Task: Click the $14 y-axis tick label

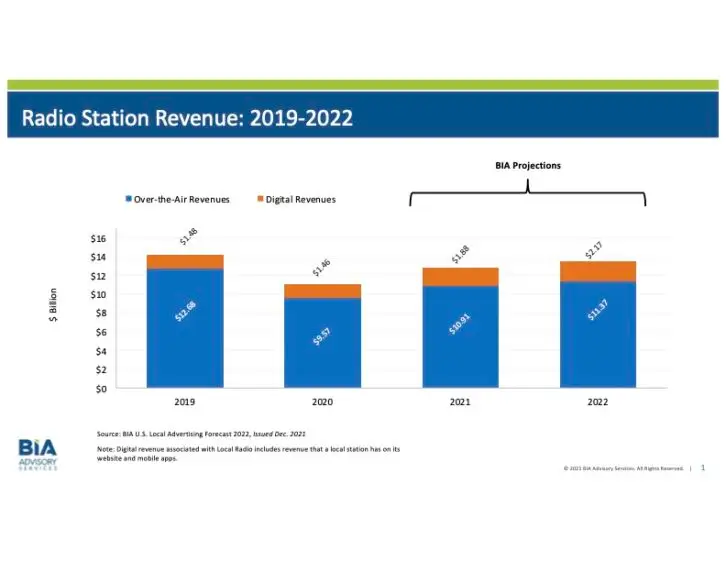Action: click(98, 257)
